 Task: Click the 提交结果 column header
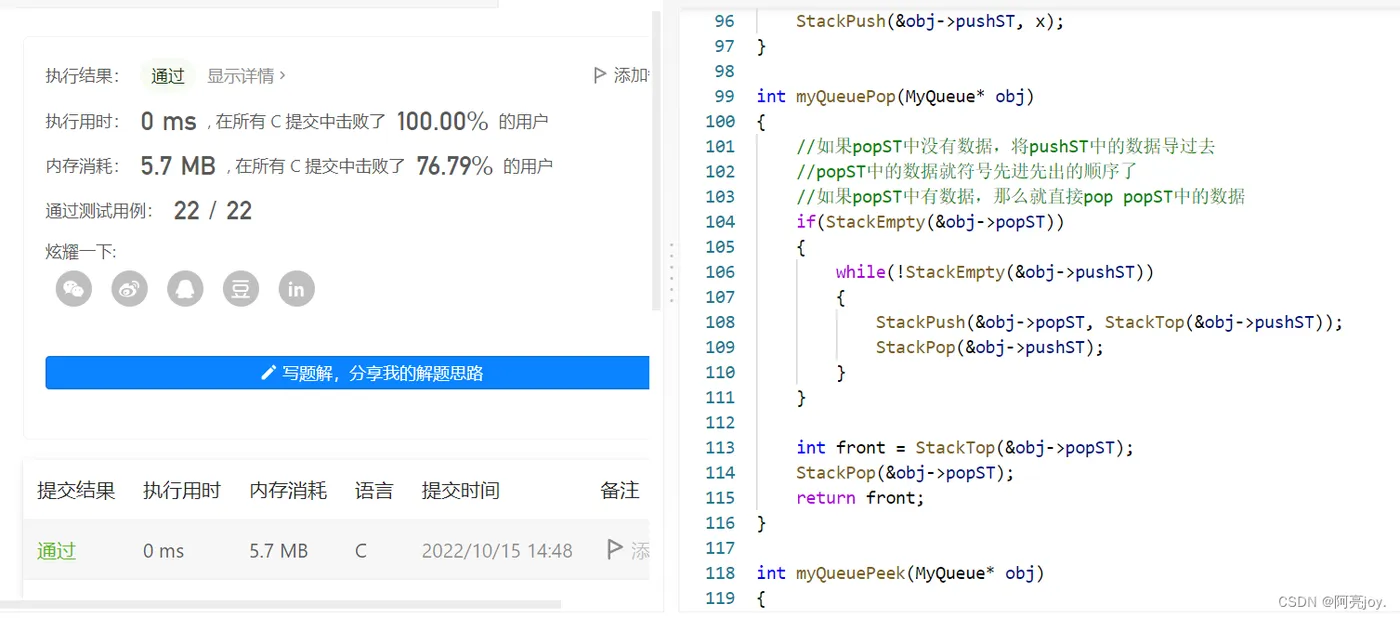point(75,490)
